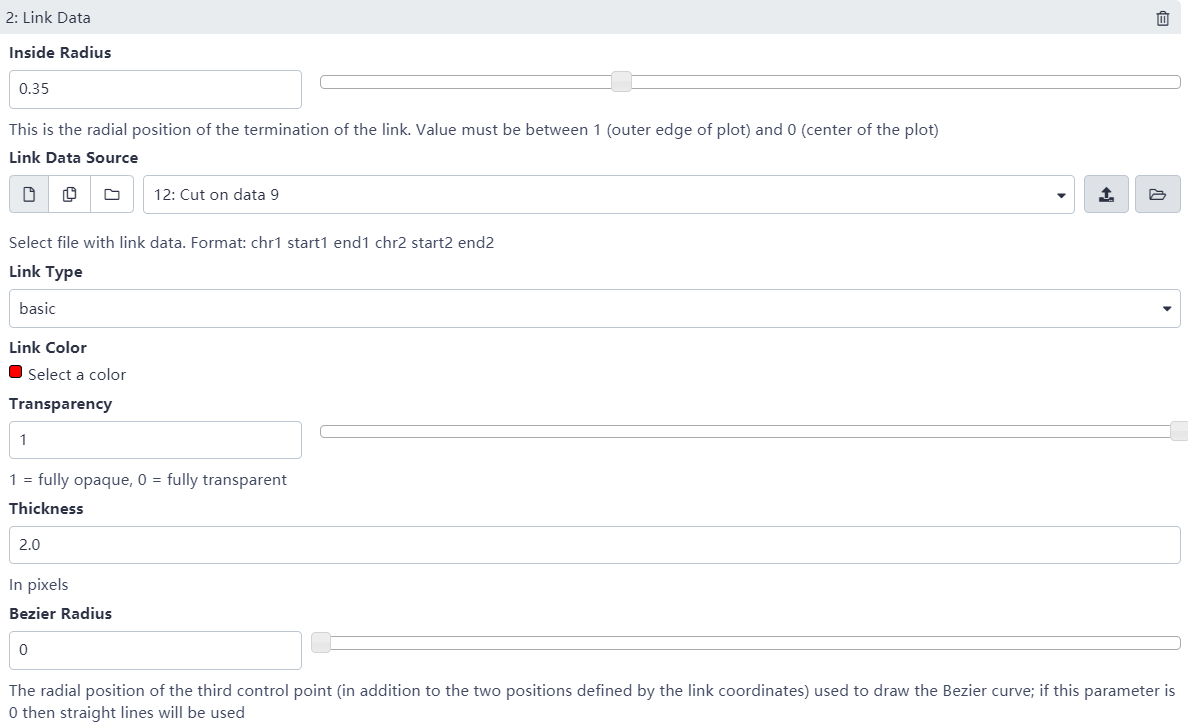Open the Link Data Source dropdown
This screenshot has height=727, width=1188.
608,194
